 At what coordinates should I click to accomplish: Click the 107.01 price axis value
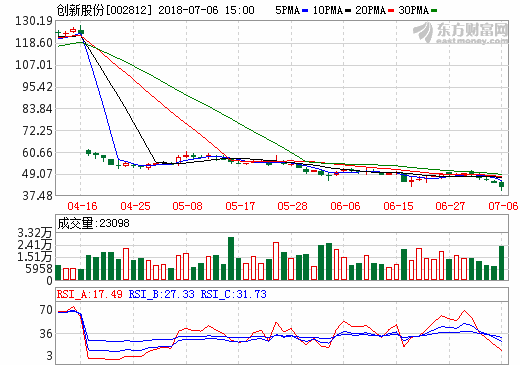tap(34, 65)
